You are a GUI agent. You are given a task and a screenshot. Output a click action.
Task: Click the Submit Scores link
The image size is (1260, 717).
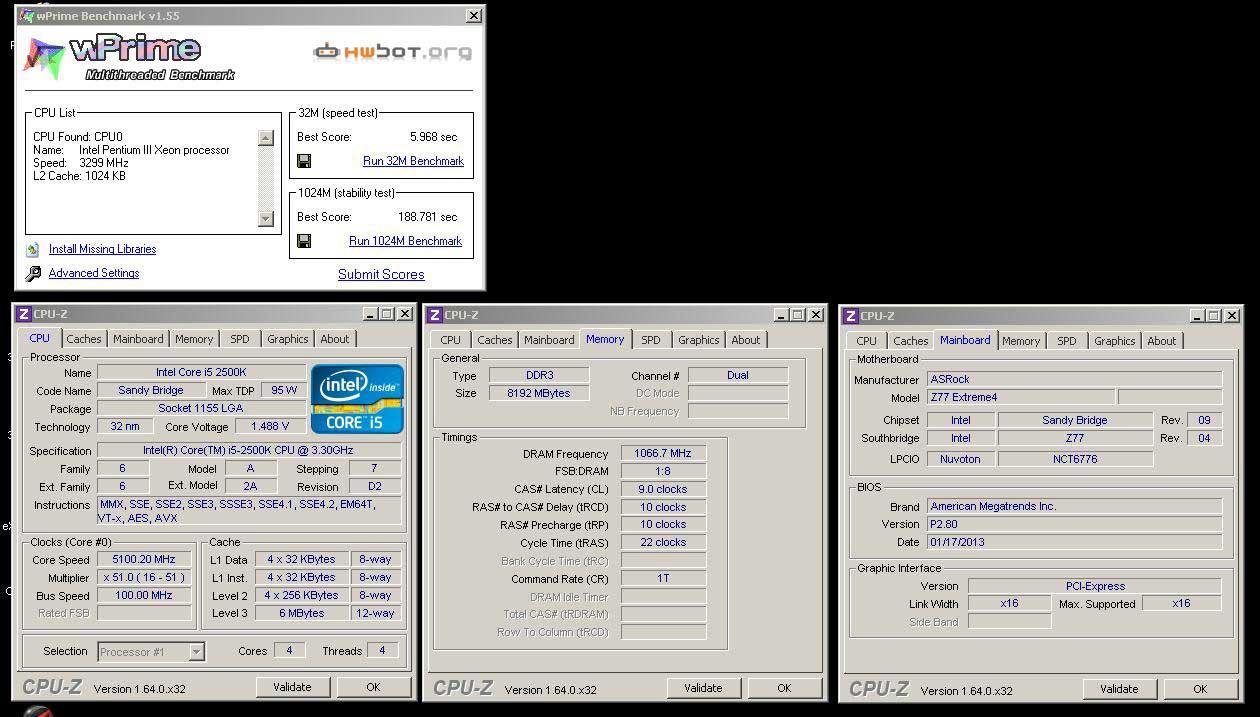pyautogui.click(x=381, y=274)
